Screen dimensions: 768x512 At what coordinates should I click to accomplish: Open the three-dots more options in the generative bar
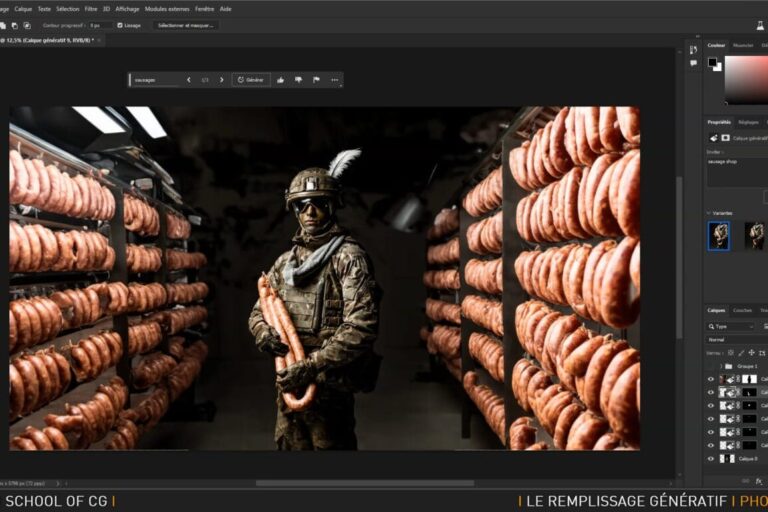[x=335, y=80]
